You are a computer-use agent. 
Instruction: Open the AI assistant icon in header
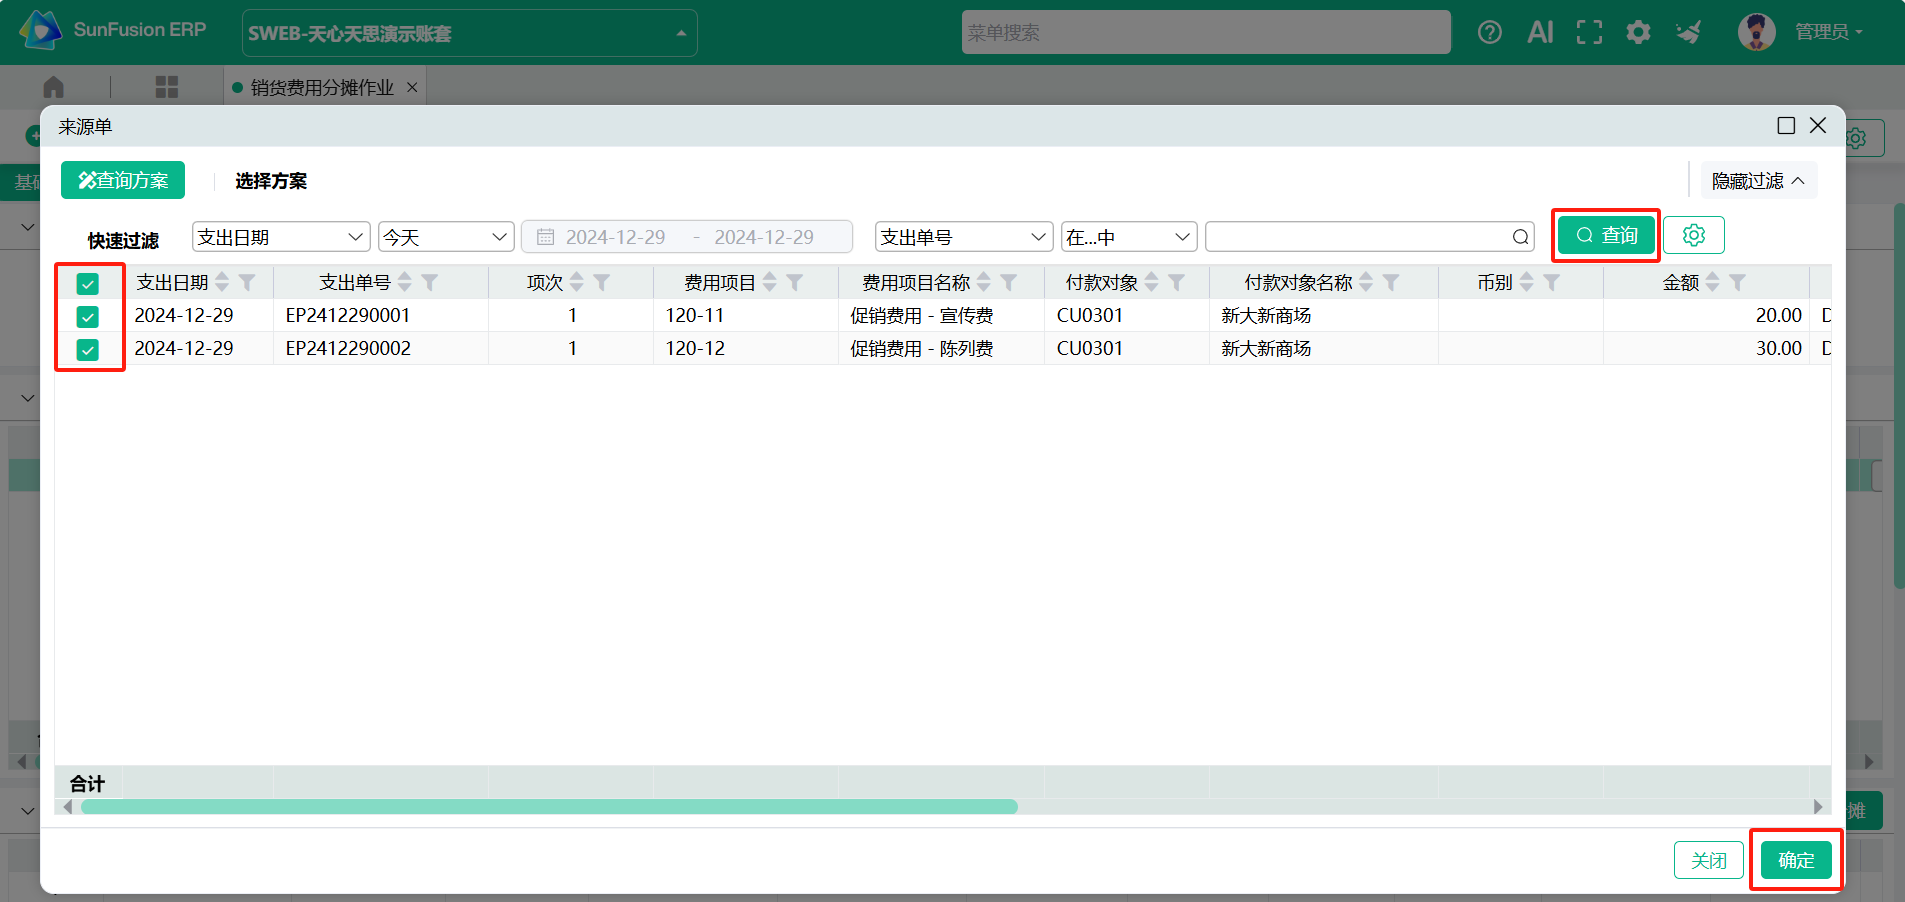point(1540,32)
